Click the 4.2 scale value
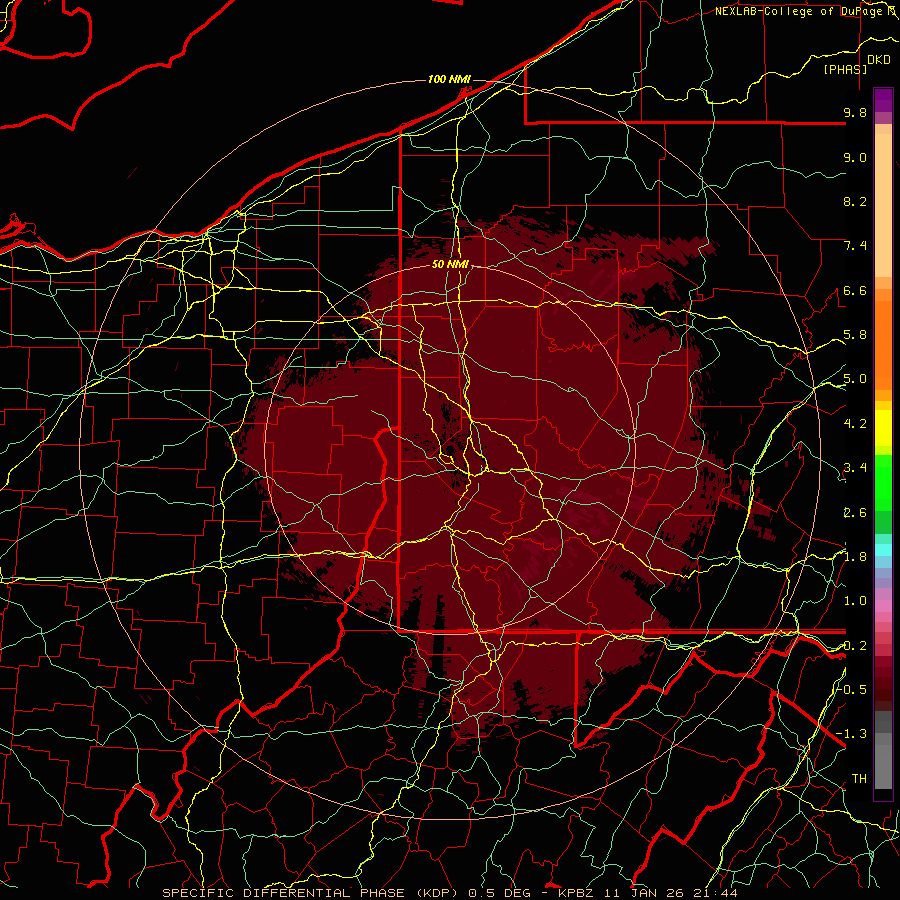The width and height of the screenshot is (900, 900). (855, 424)
